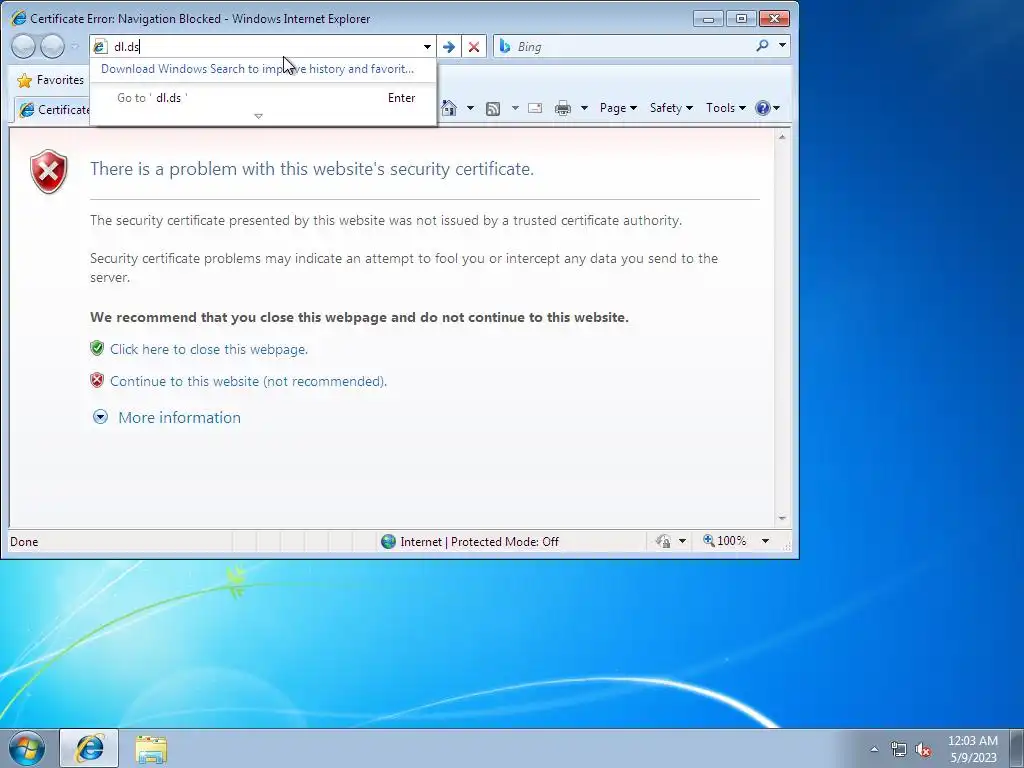Click page scrollbar down arrow
The image size is (1024, 768).
pos(782,519)
